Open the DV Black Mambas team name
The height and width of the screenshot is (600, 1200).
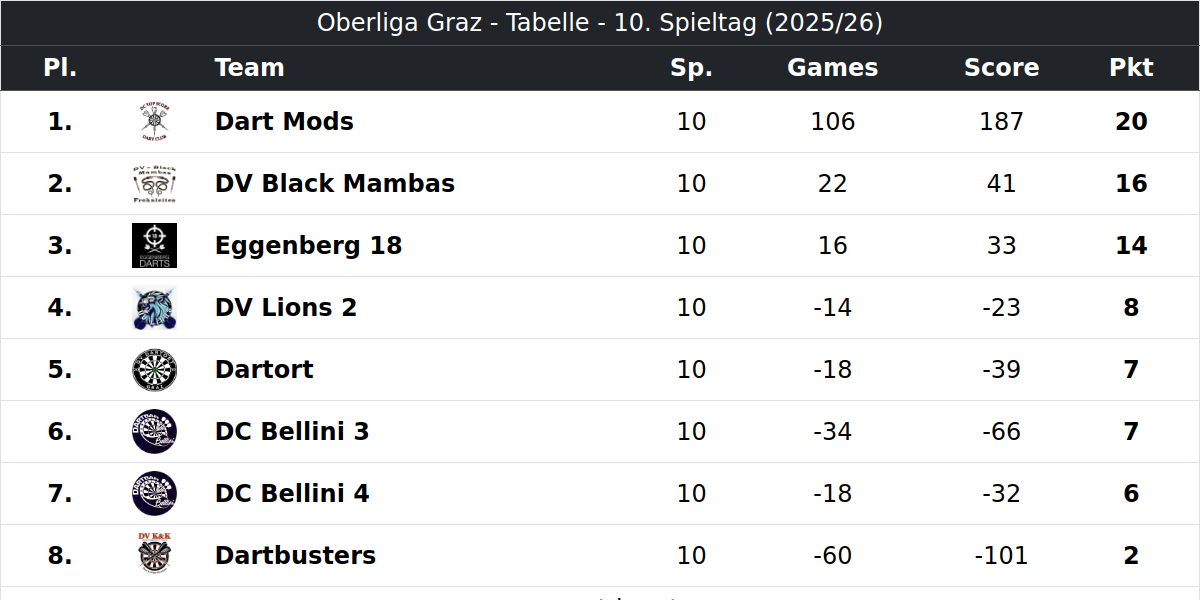[x=335, y=184]
